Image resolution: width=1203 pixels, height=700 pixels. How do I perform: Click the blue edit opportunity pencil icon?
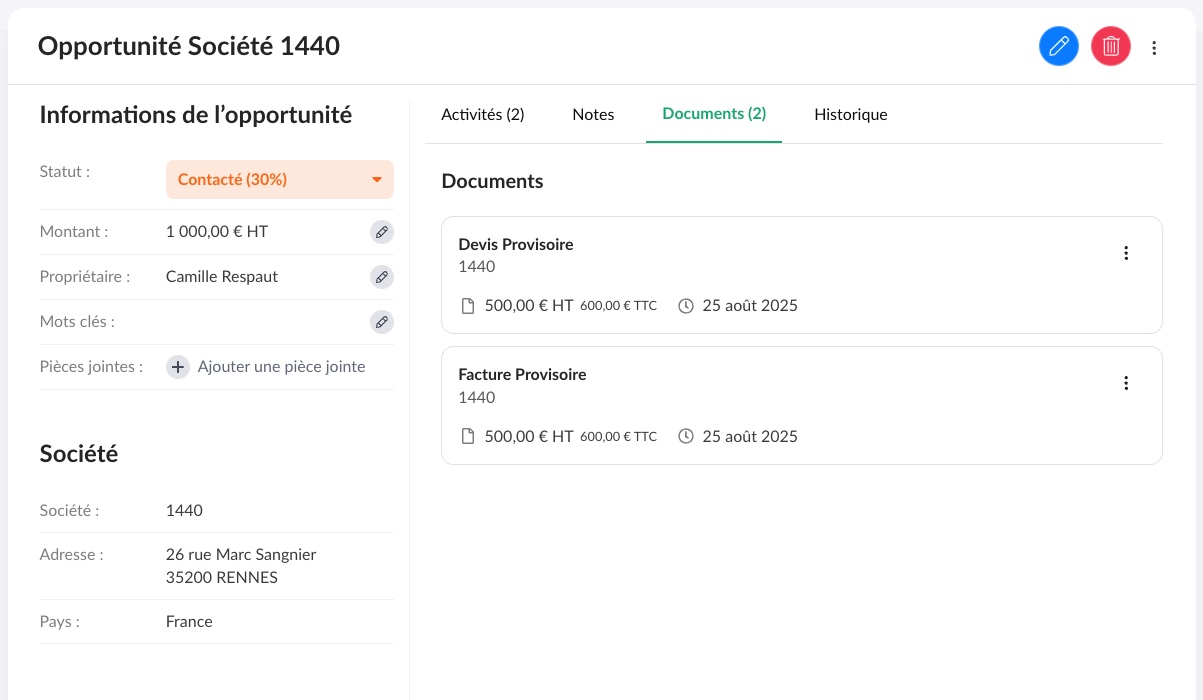(1059, 47)
